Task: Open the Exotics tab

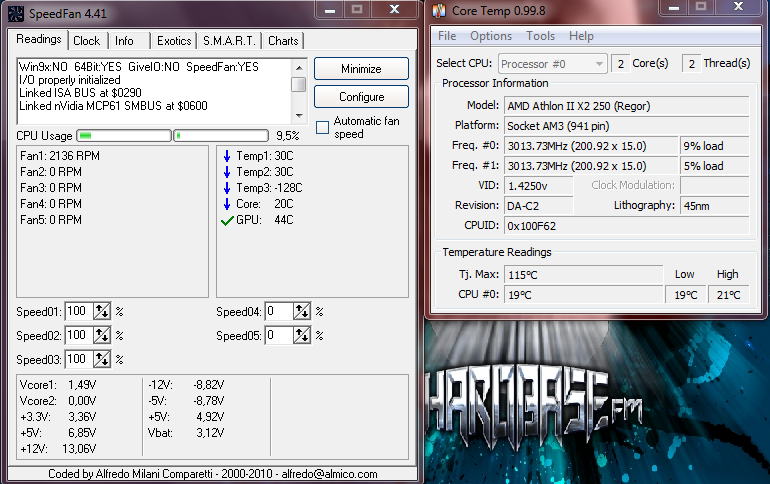Action: click(174, 41)
